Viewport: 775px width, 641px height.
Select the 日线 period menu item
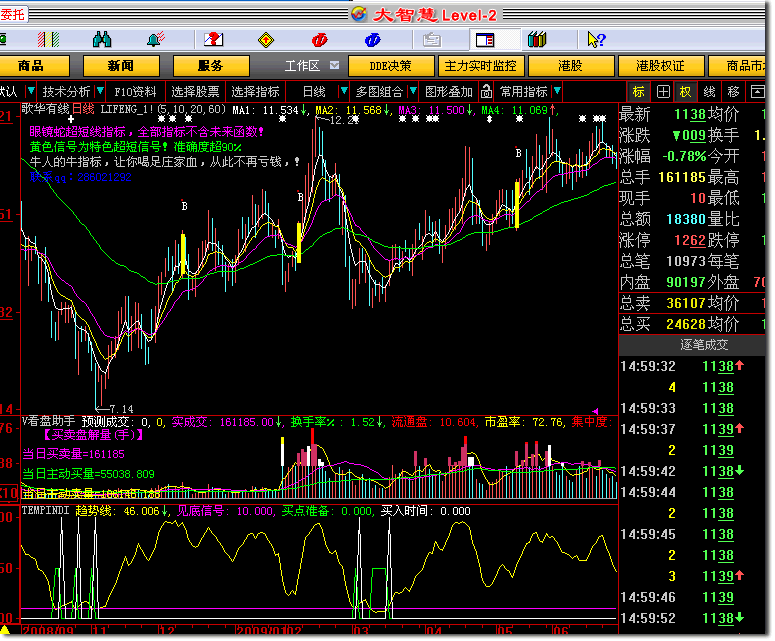tap(314, 91)
